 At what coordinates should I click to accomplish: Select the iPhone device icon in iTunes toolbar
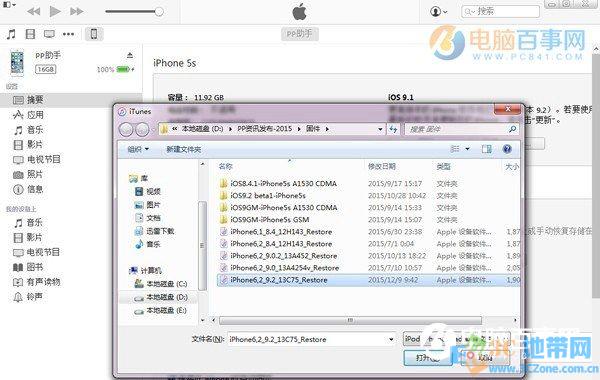(x=94, y=34)
